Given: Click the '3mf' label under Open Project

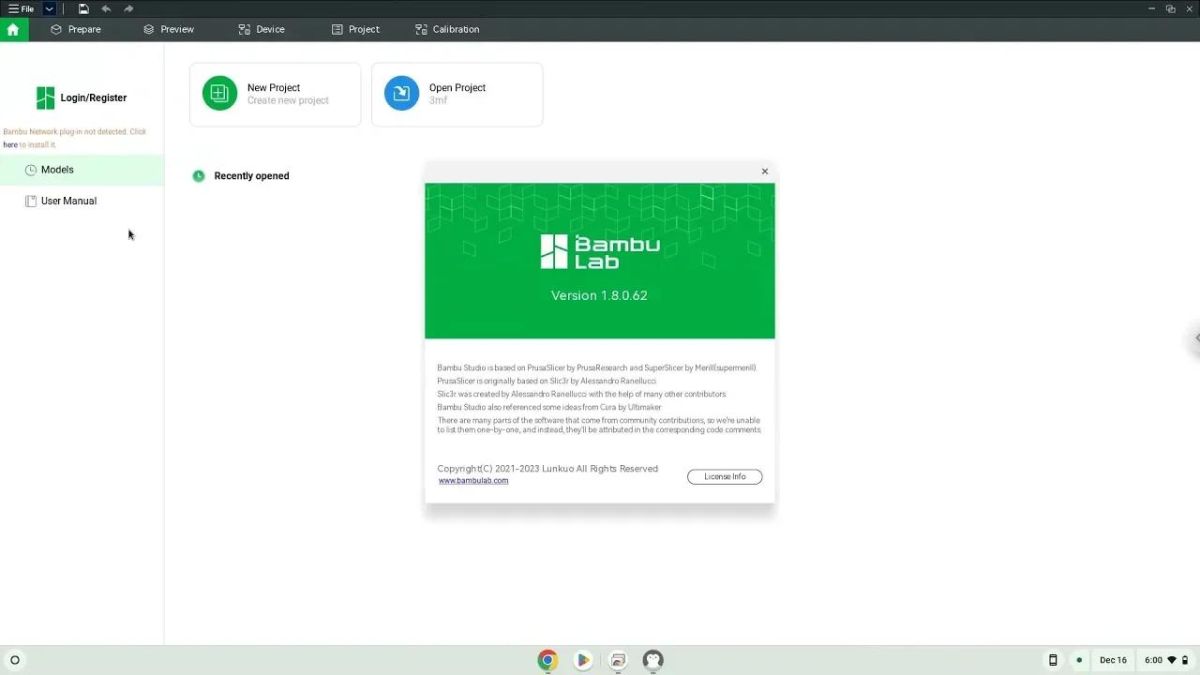Looking at the screenshot, I should click(x=438, y=101).
